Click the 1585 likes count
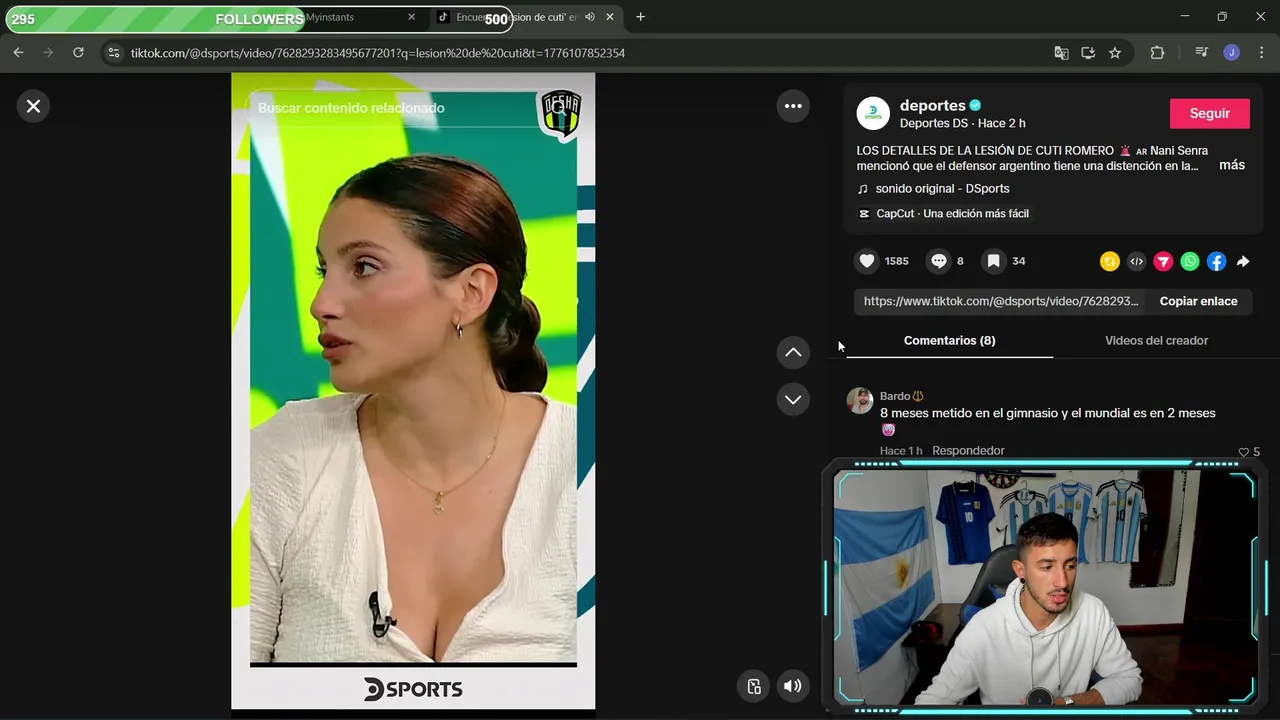The width and height of the screenshot is (1280, 720). point(896,261)
